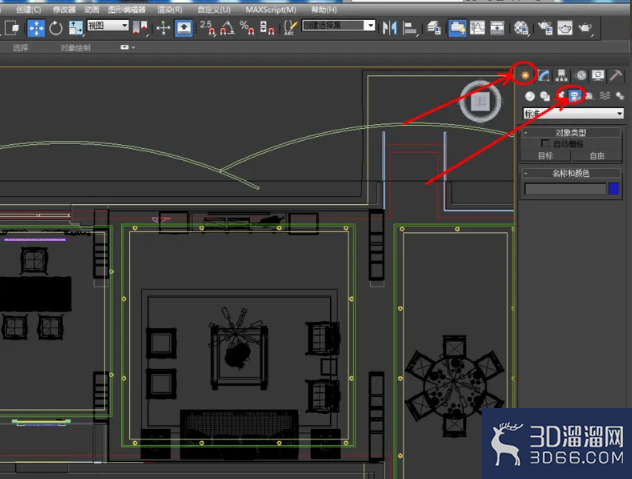Open the Hierarchy command panel tab
This screenshot has width=632, height=479.
click(x=561, y=75)
